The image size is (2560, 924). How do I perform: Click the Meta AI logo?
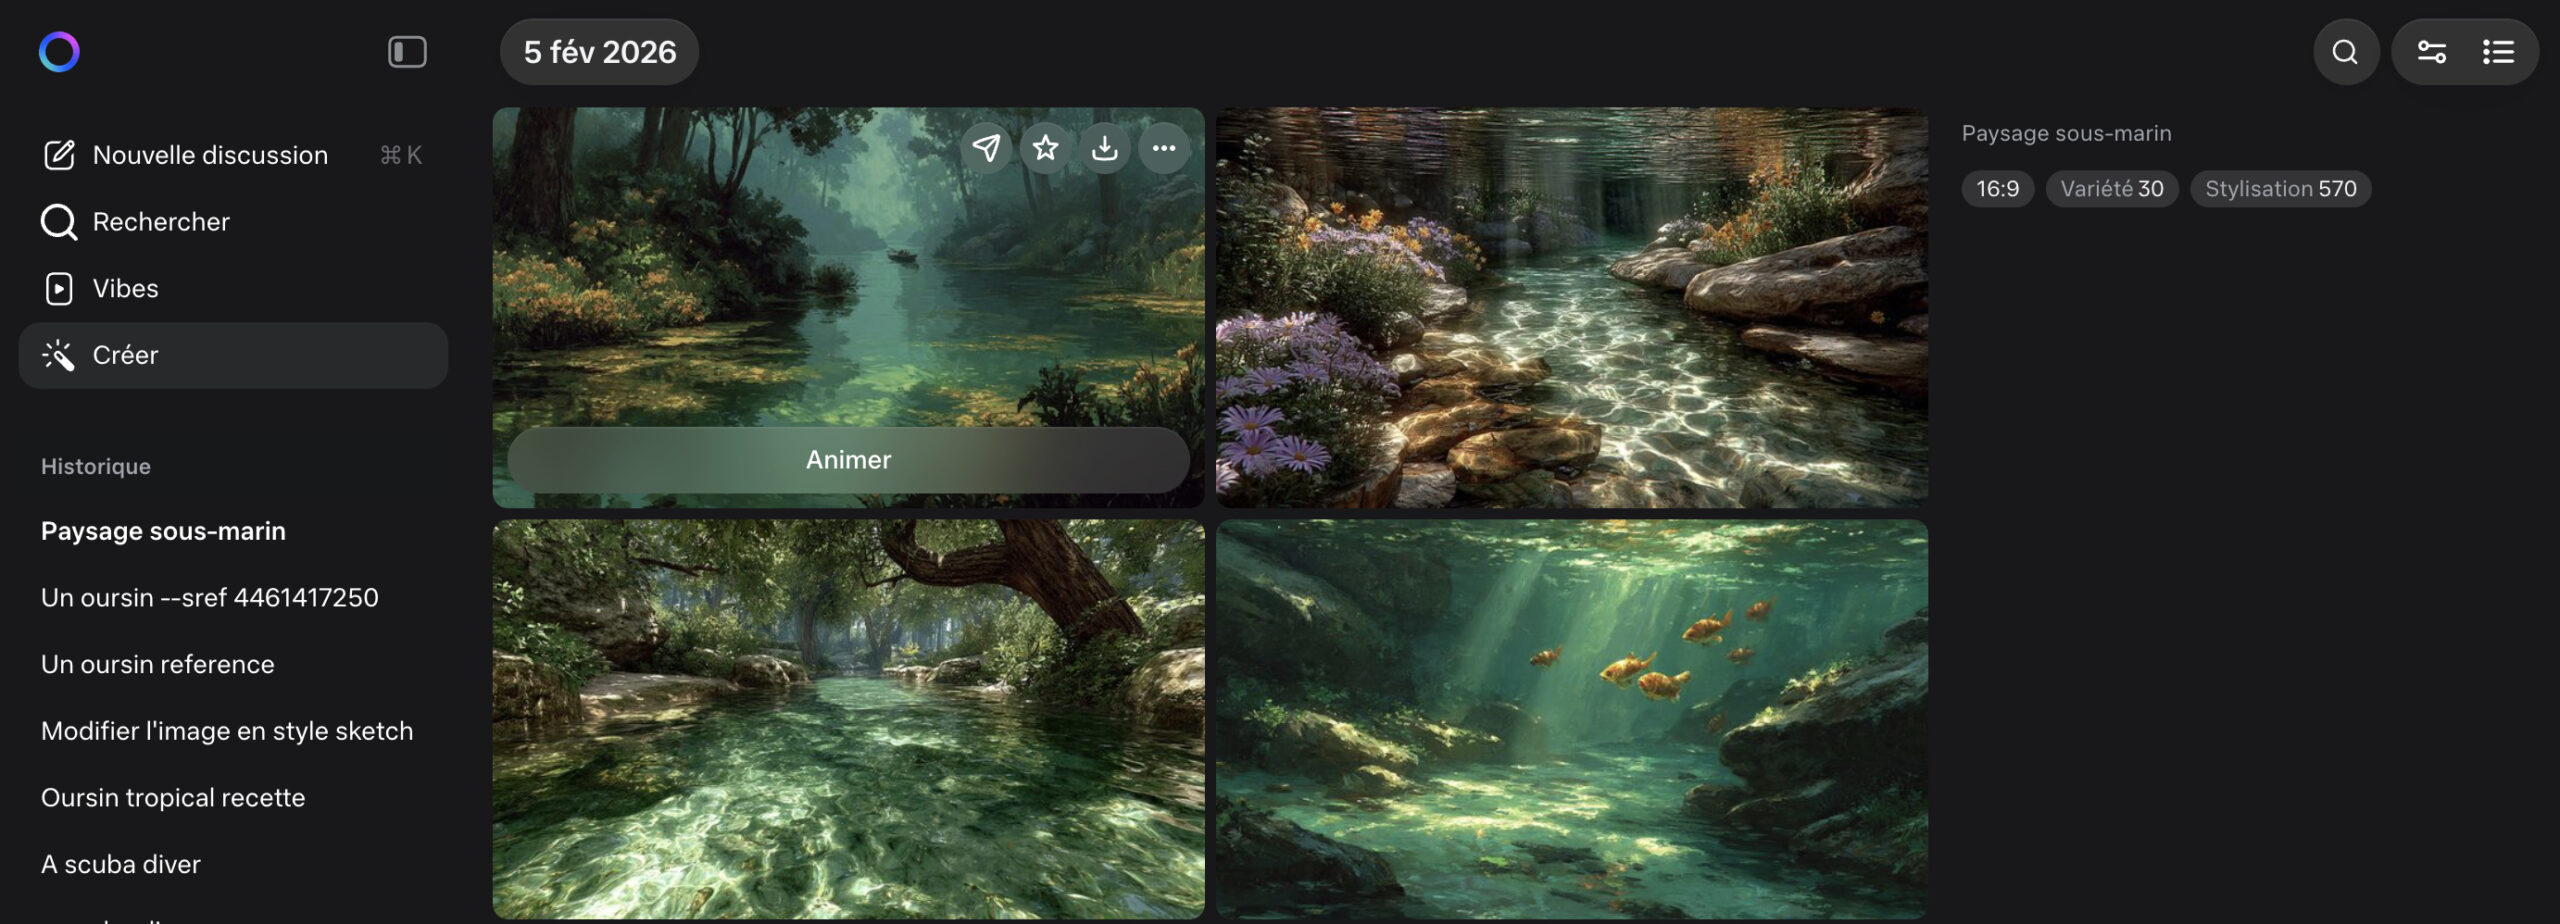click(x=59, y=52)
